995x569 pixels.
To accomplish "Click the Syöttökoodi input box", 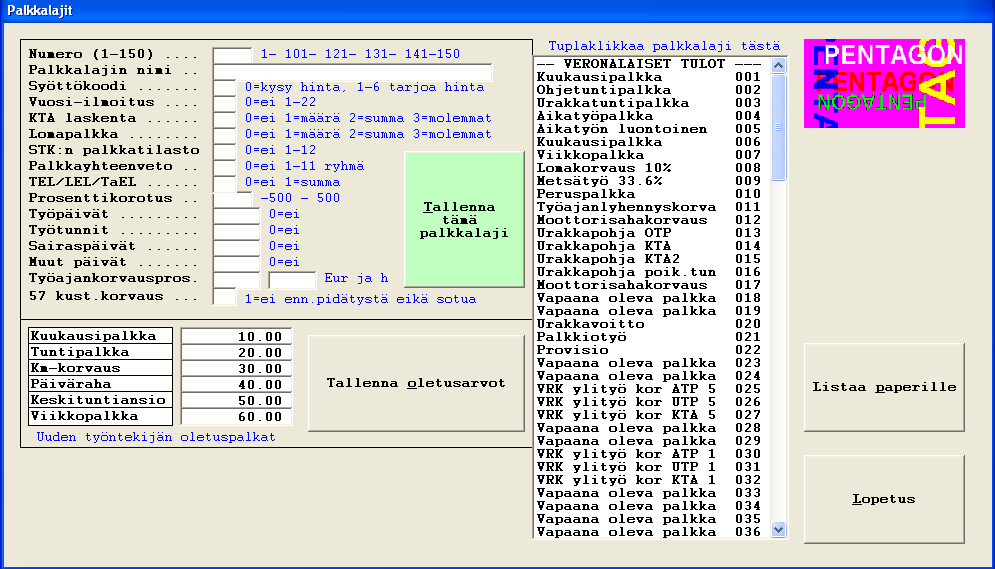I will click(x=225, y=88).
